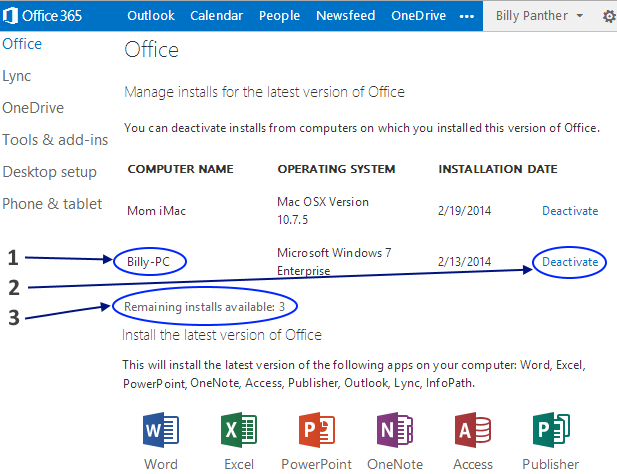Open Newsfeed in the top navigation
Image resolution: width=617 pixels, height=474 pixels.
pos(345,16)
